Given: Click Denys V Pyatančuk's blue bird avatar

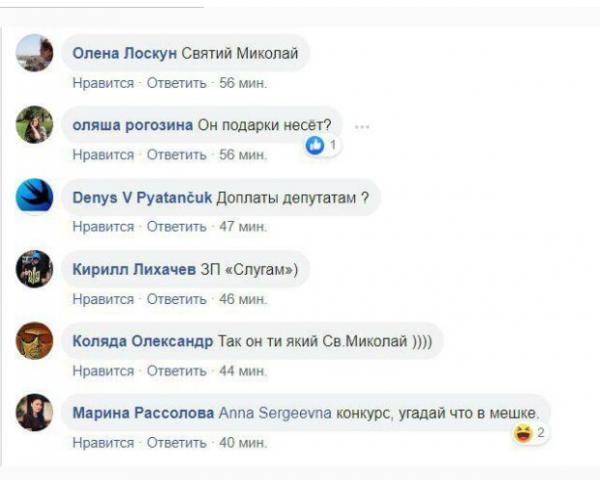Looking at the screenshot, I should point(35,197).
